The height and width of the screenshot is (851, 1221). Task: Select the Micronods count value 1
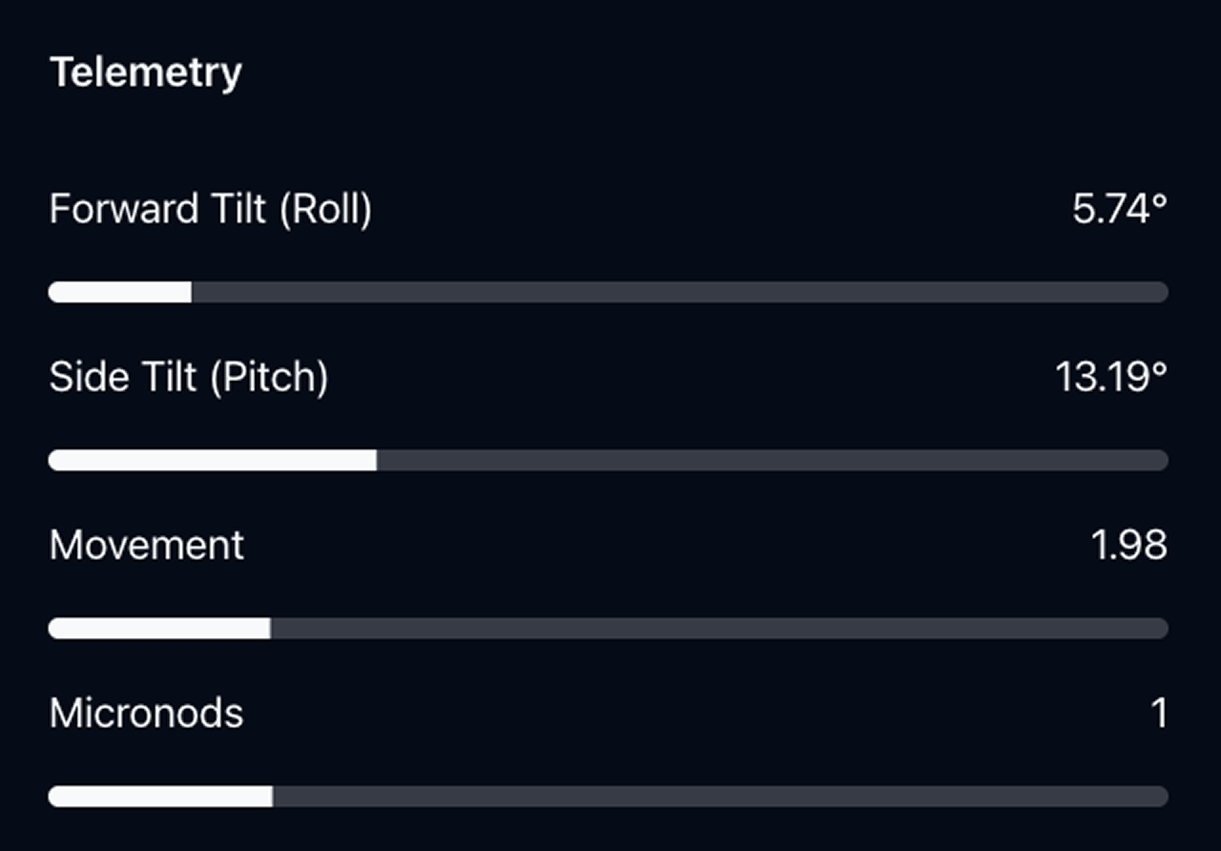(1158, 714)
